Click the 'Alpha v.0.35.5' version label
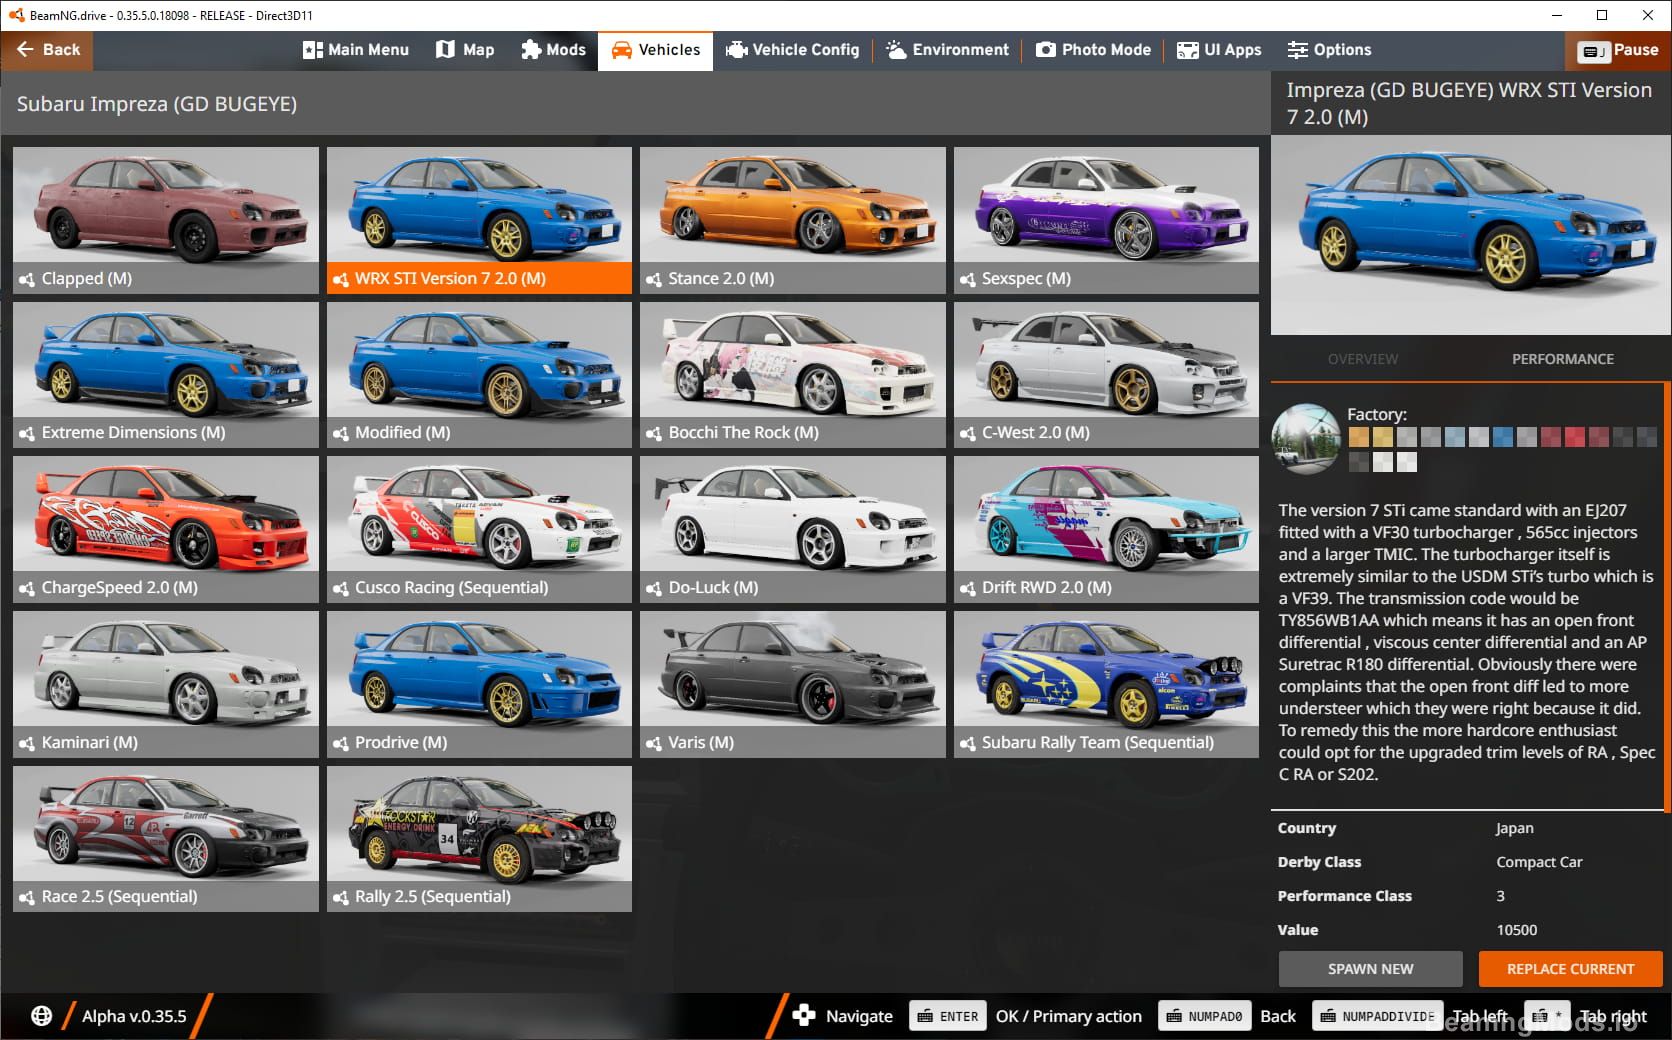 [x=134, y=1016]
